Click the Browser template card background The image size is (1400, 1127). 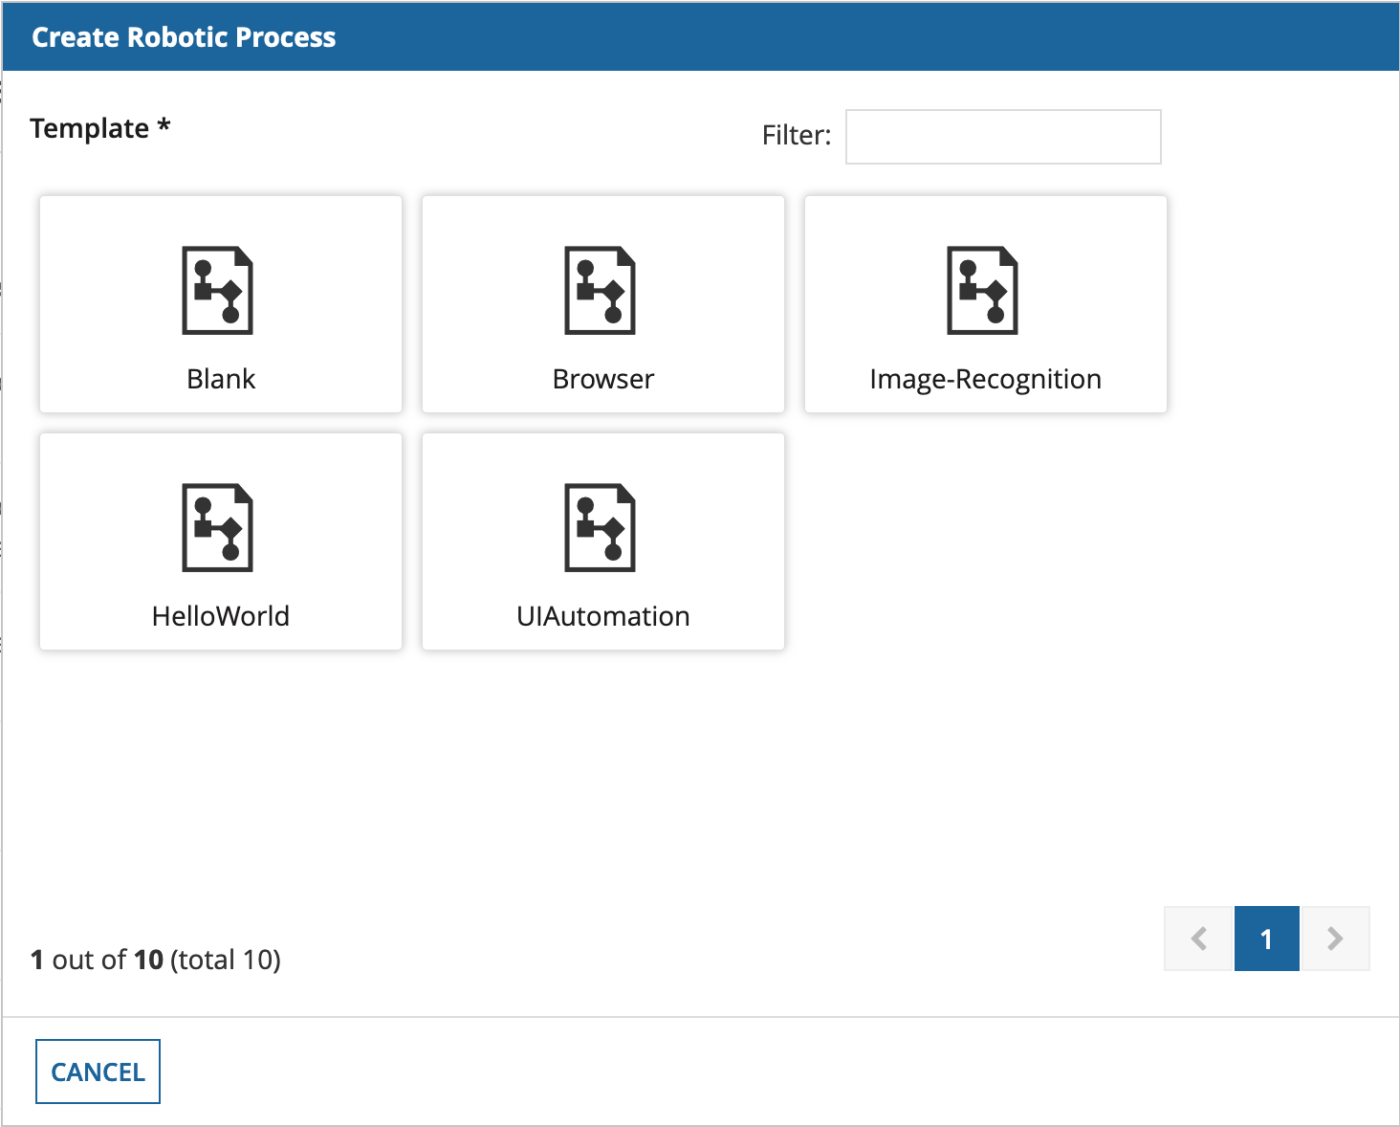pyautogui.click(x=480, y=240)
